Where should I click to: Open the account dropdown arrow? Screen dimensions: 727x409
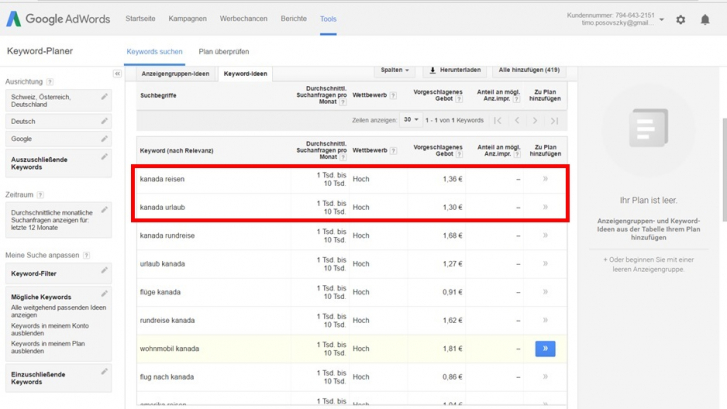click(x=662, y=19)
